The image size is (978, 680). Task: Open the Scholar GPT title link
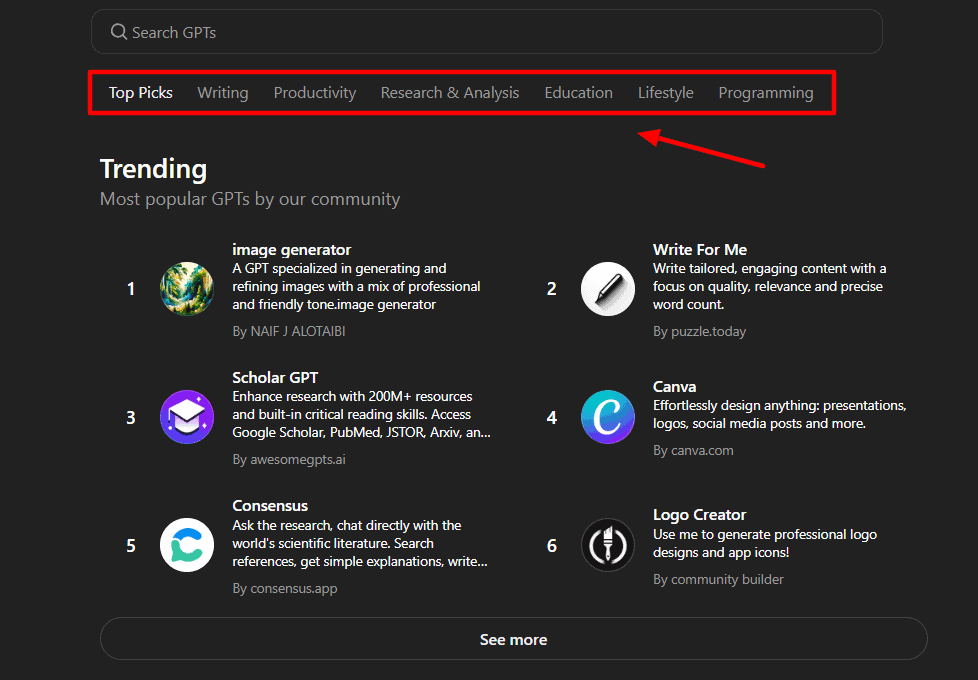coord(275,377)
